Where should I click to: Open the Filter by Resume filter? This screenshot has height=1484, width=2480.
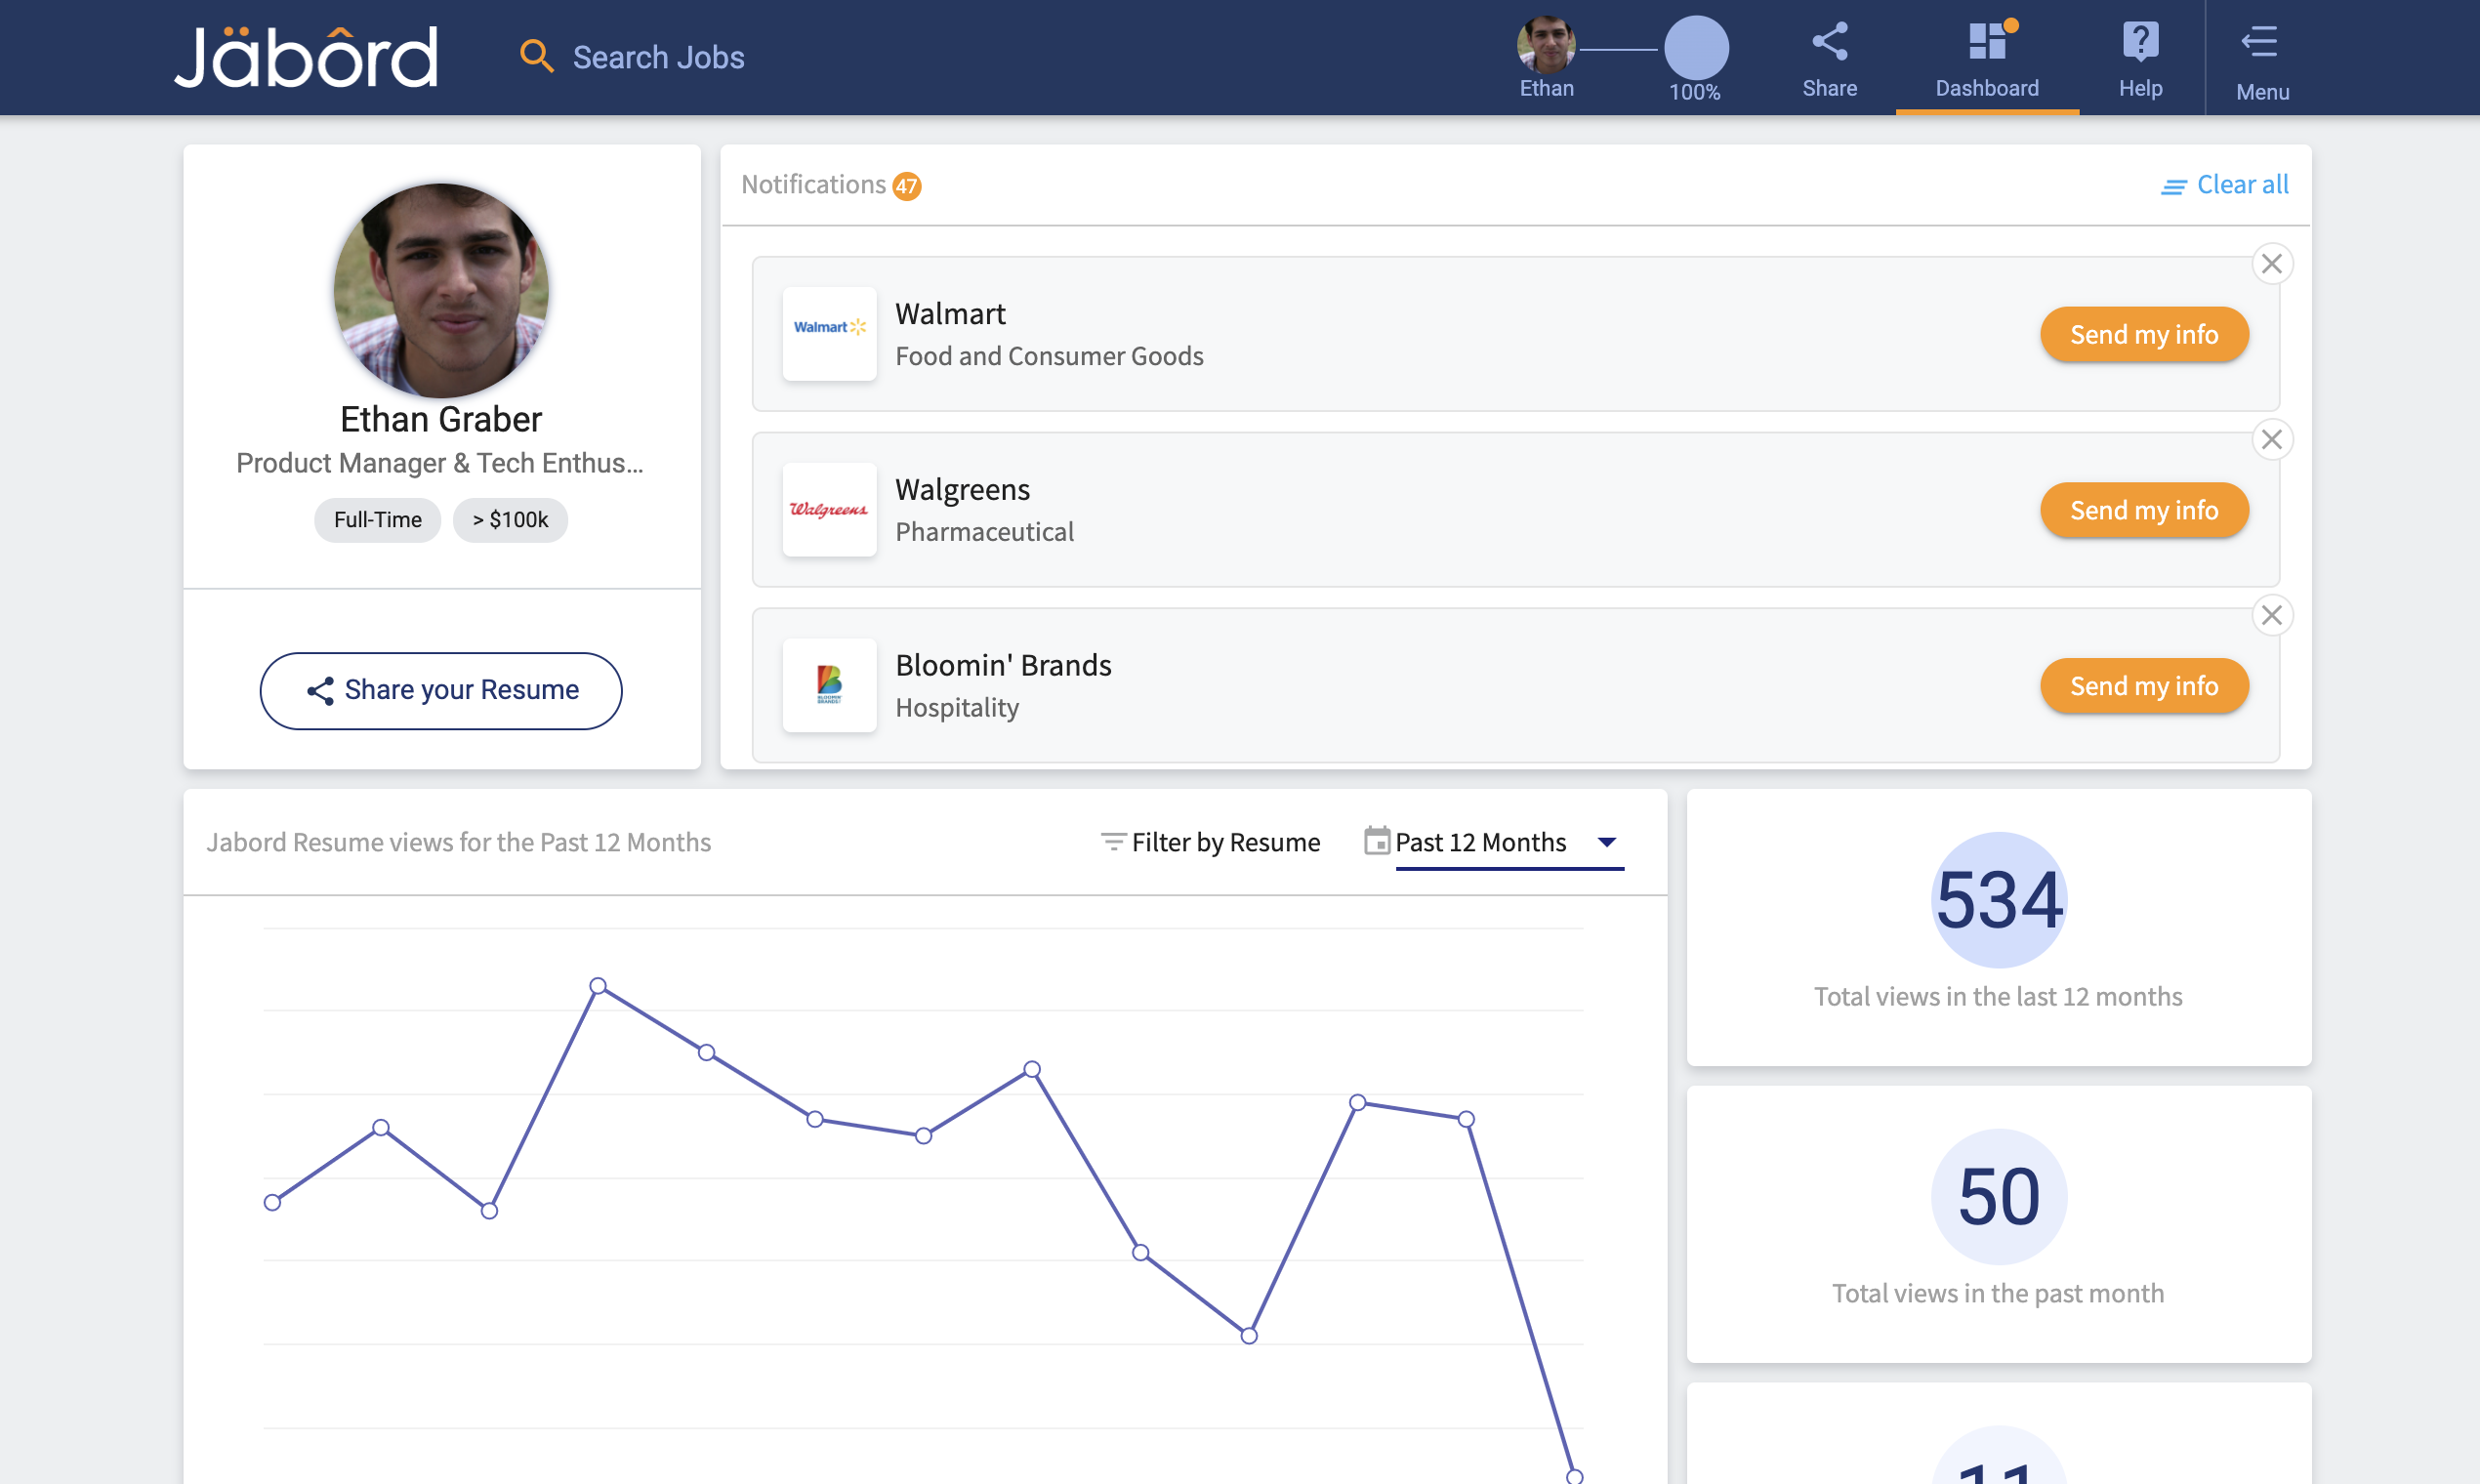(1210, 842)
